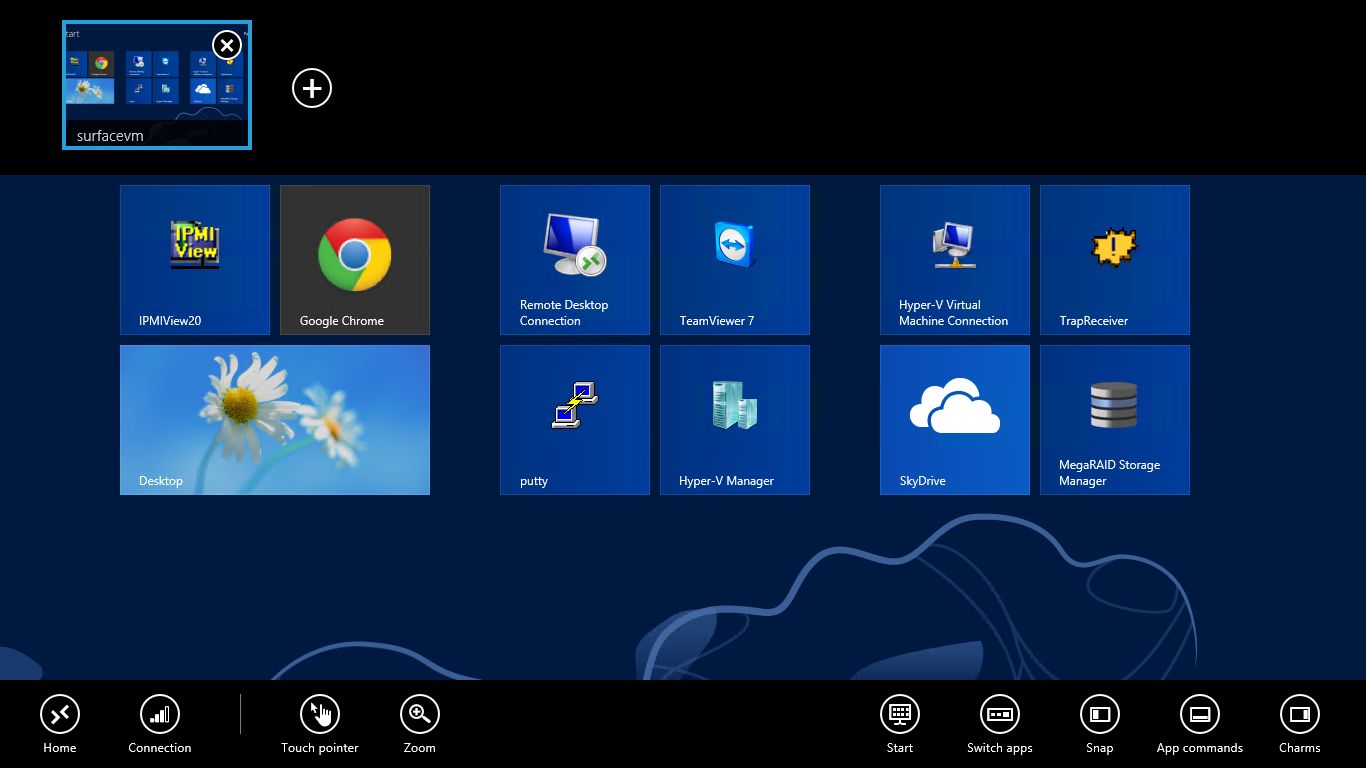Open the Desktop tile
The height and width of the screenshot is (768, 1366).
[275, 420]
